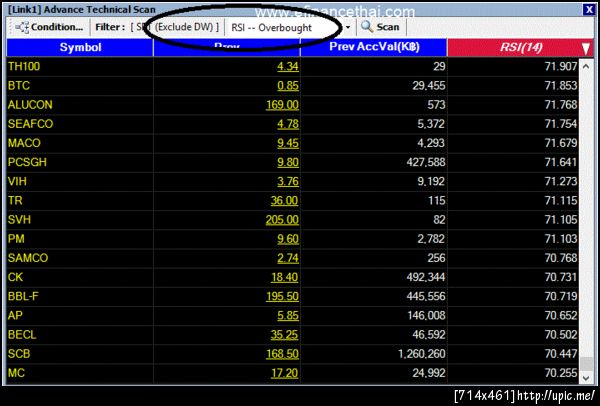Screen dimensions: 600x406
Task: Sort by the RSI(14) column header
Action: tap(520, 47)
